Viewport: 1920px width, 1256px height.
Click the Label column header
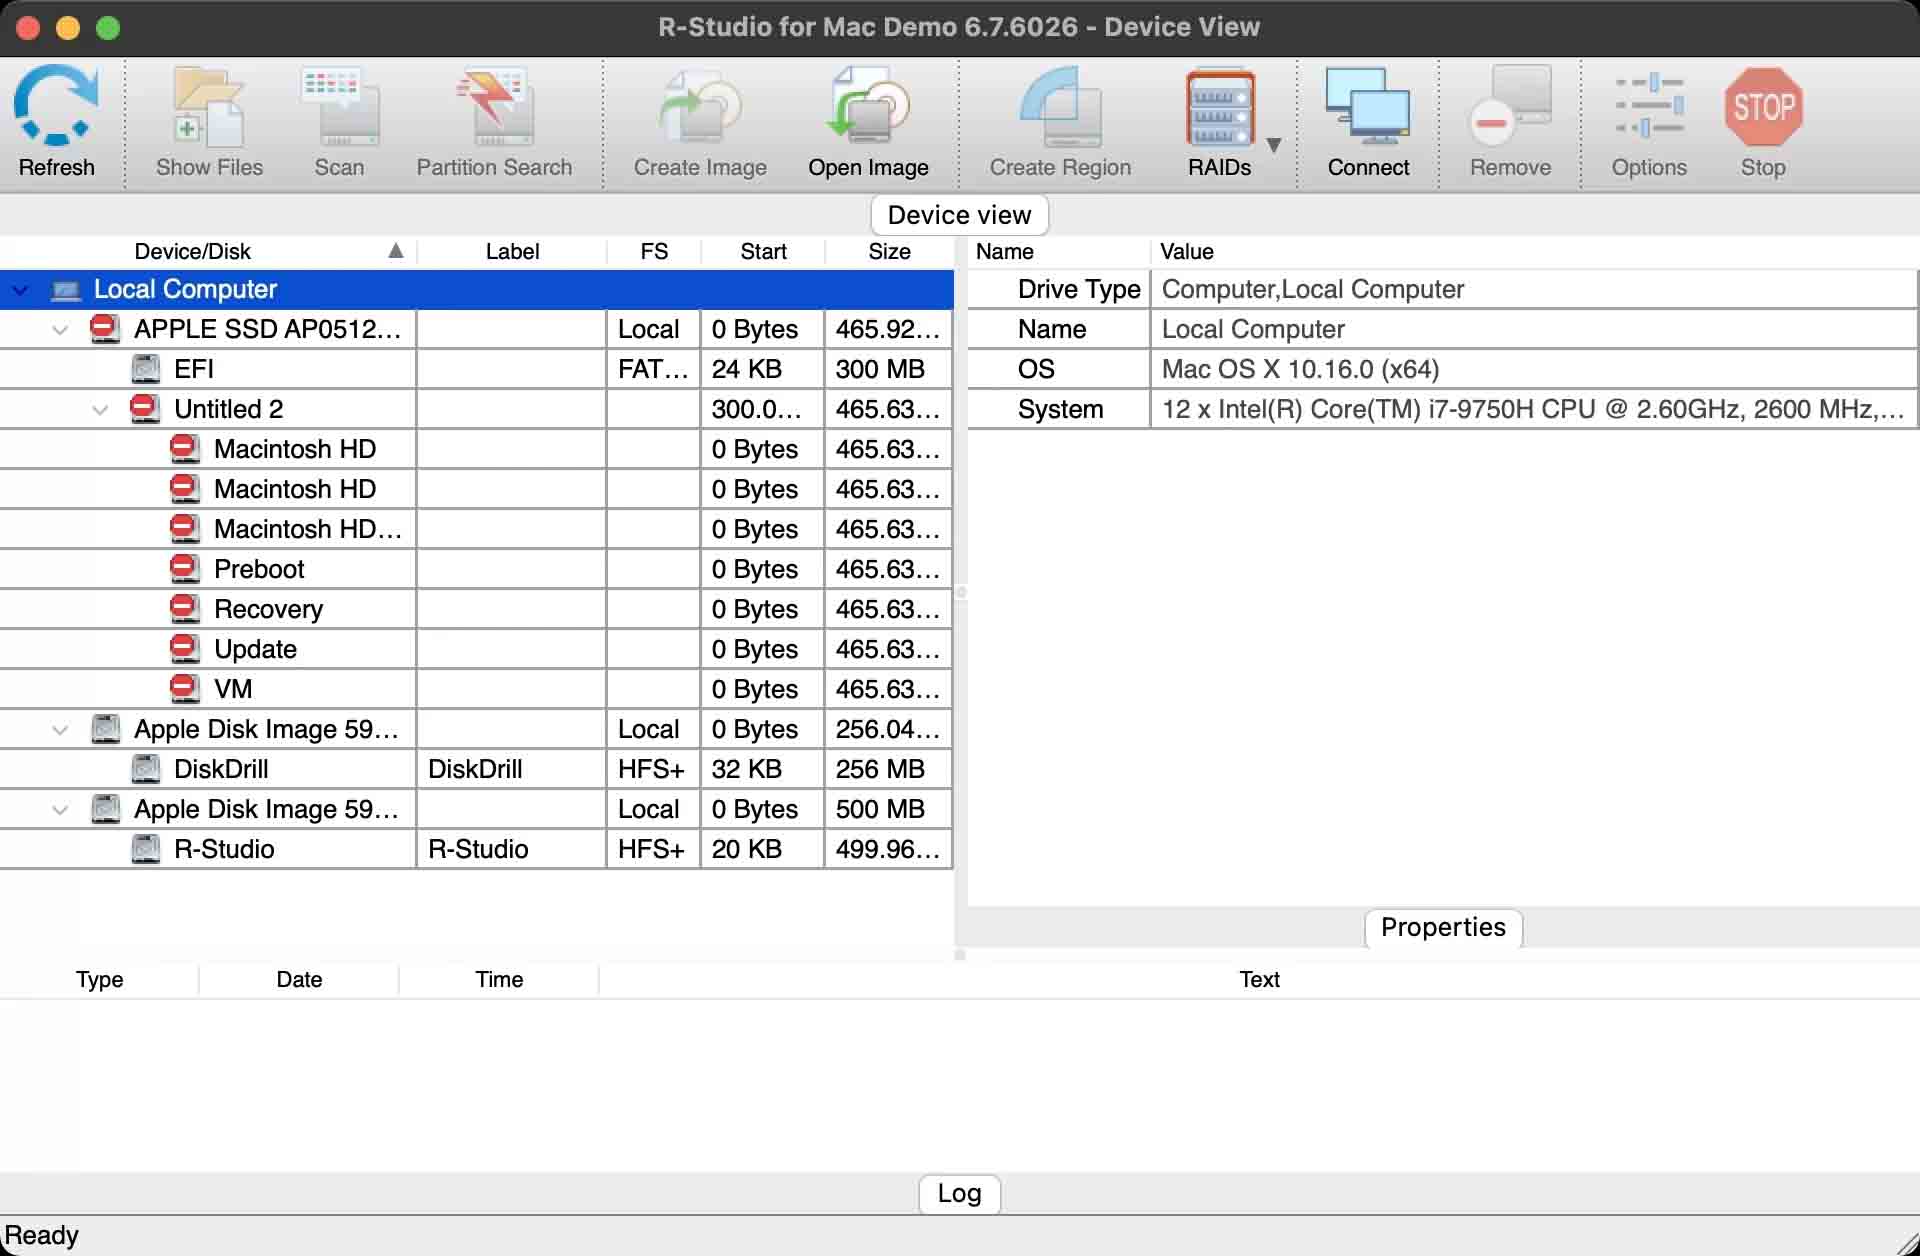coord(512,251)
